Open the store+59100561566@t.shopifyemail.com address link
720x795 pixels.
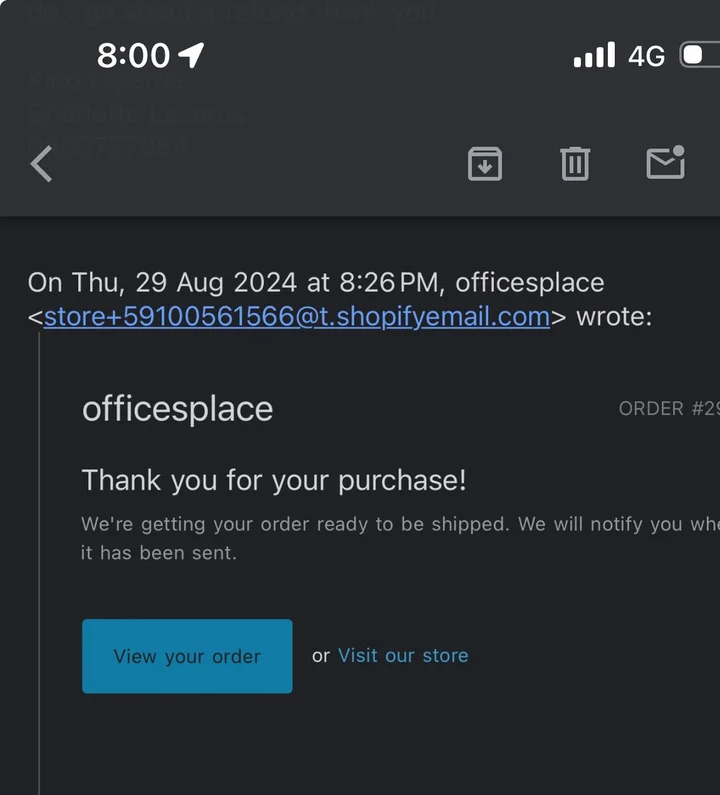pos(297,316)
